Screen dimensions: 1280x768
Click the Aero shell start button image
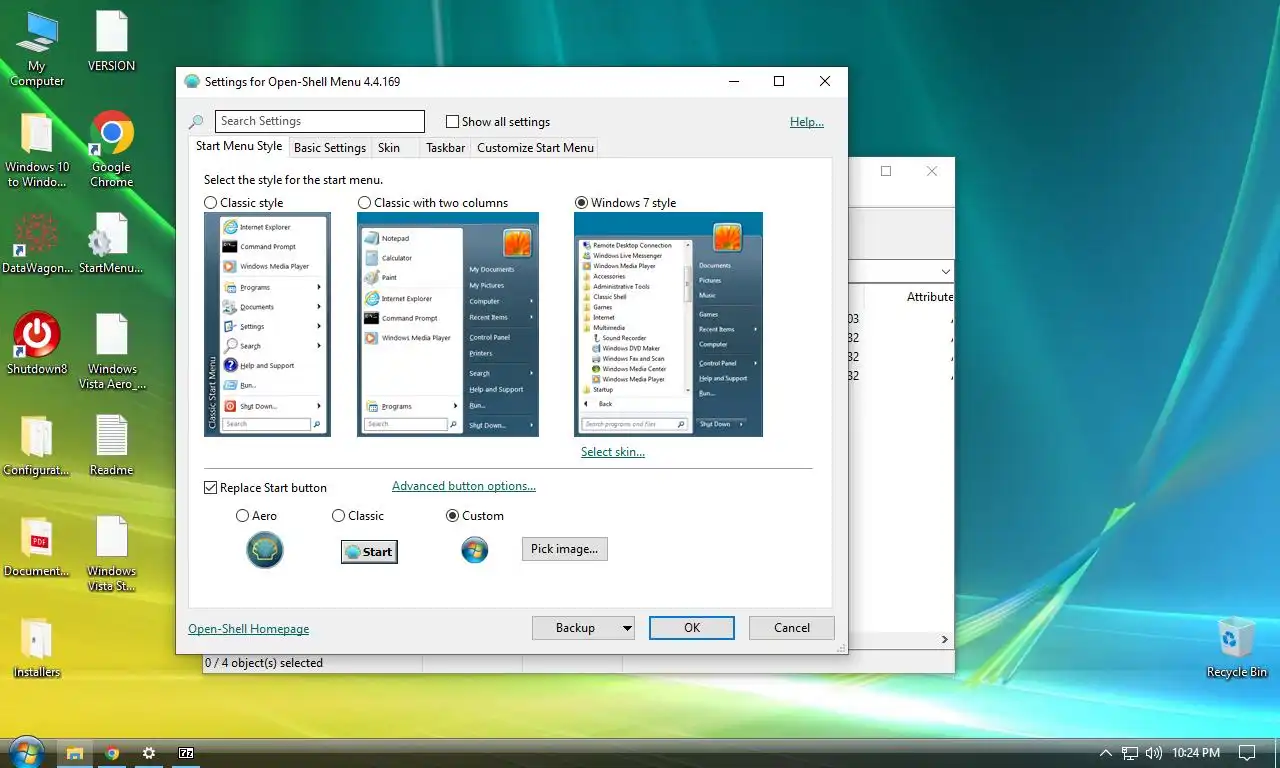pyautogui.click(x=265, y=550)
